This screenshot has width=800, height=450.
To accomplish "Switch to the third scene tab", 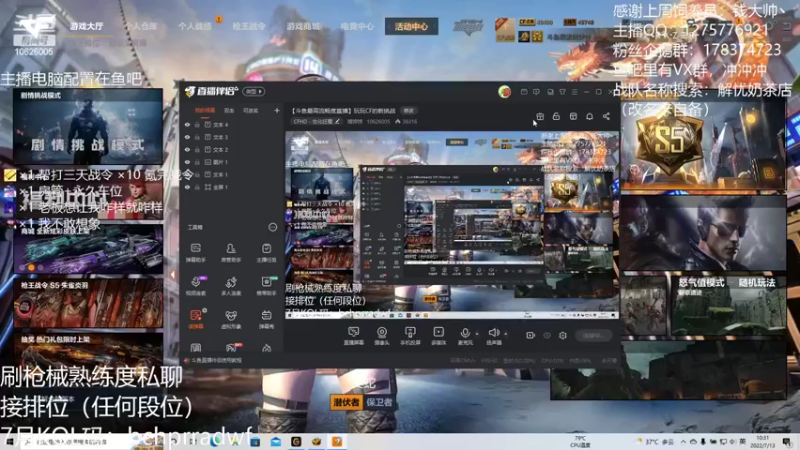I will point(250,110).
